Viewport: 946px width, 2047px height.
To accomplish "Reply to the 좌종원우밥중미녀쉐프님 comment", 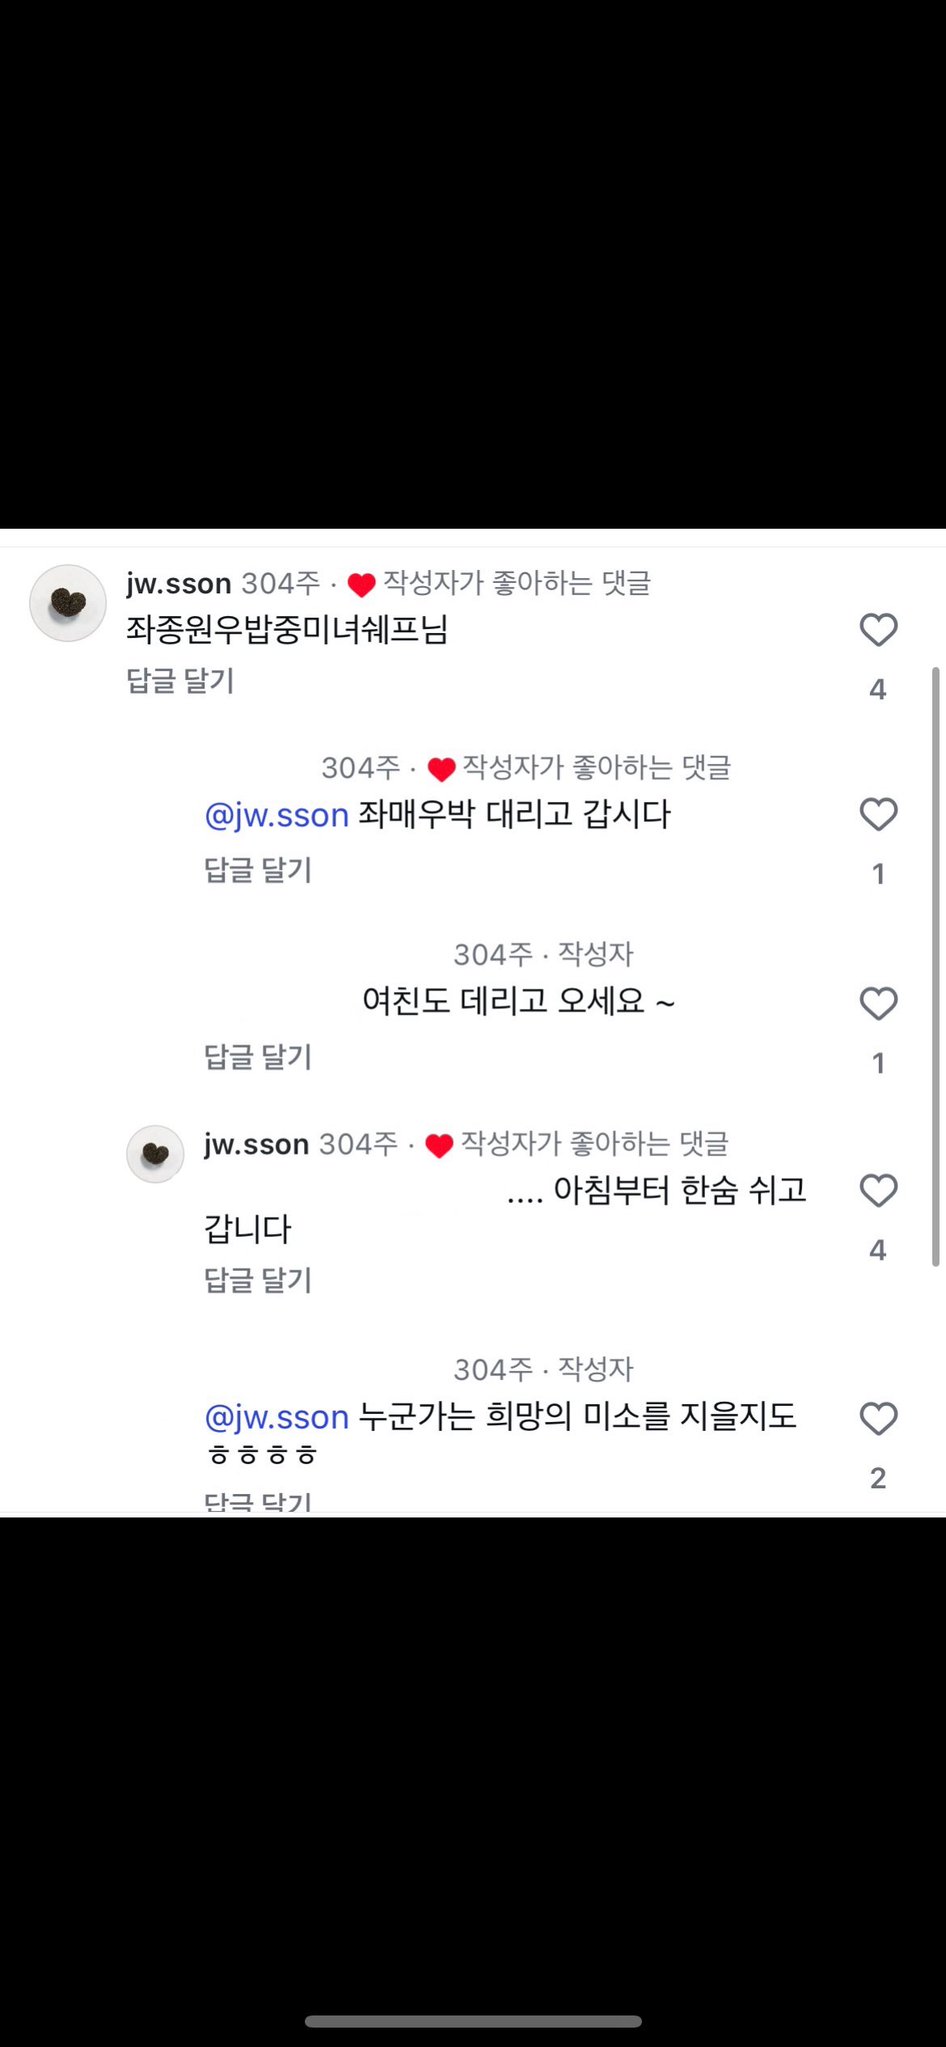I will click(x=180, y=681).
